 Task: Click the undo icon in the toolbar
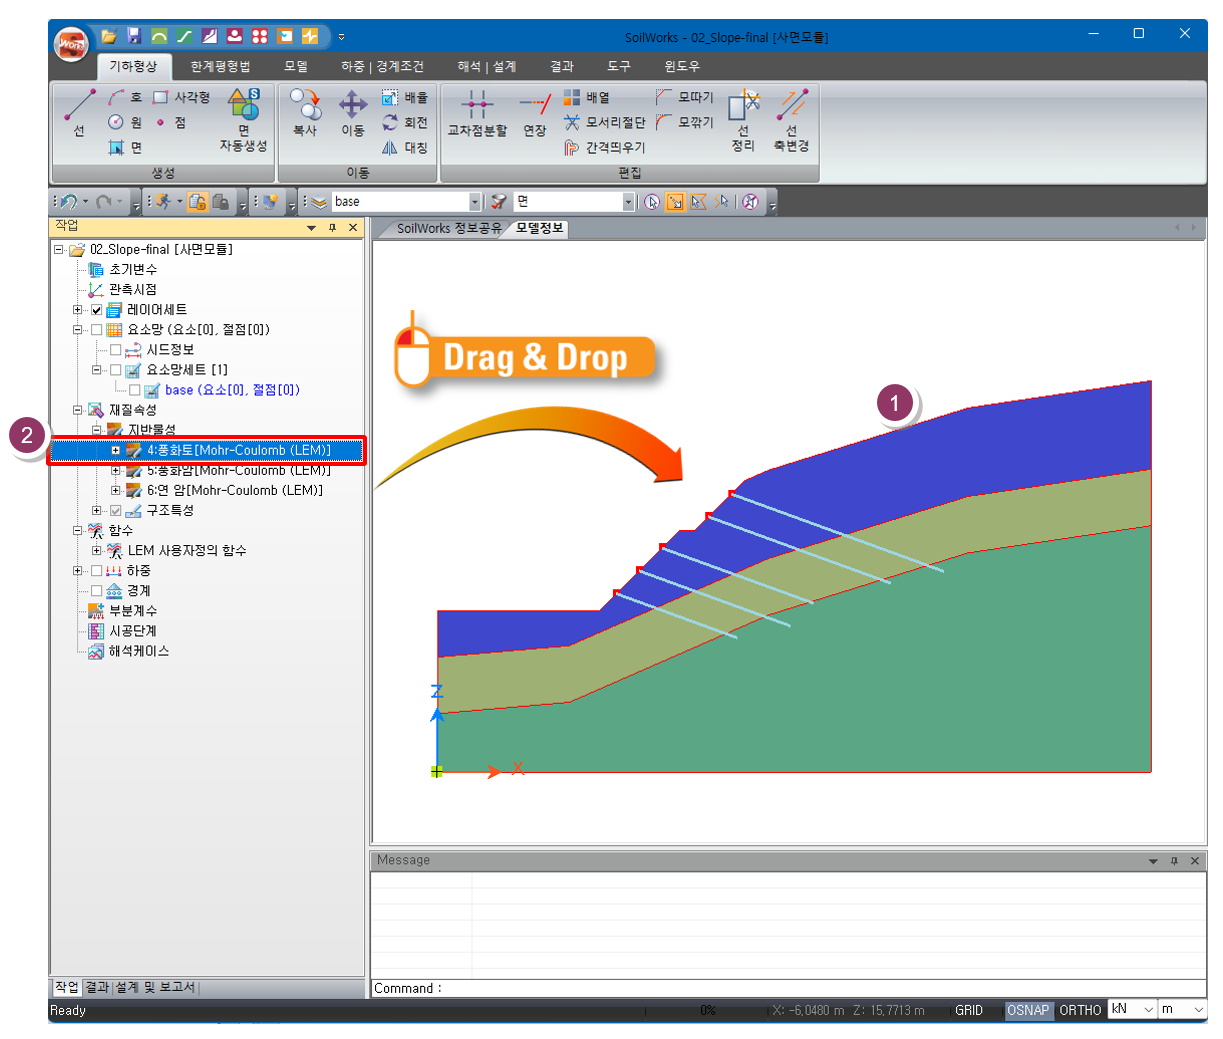(69, 202)
